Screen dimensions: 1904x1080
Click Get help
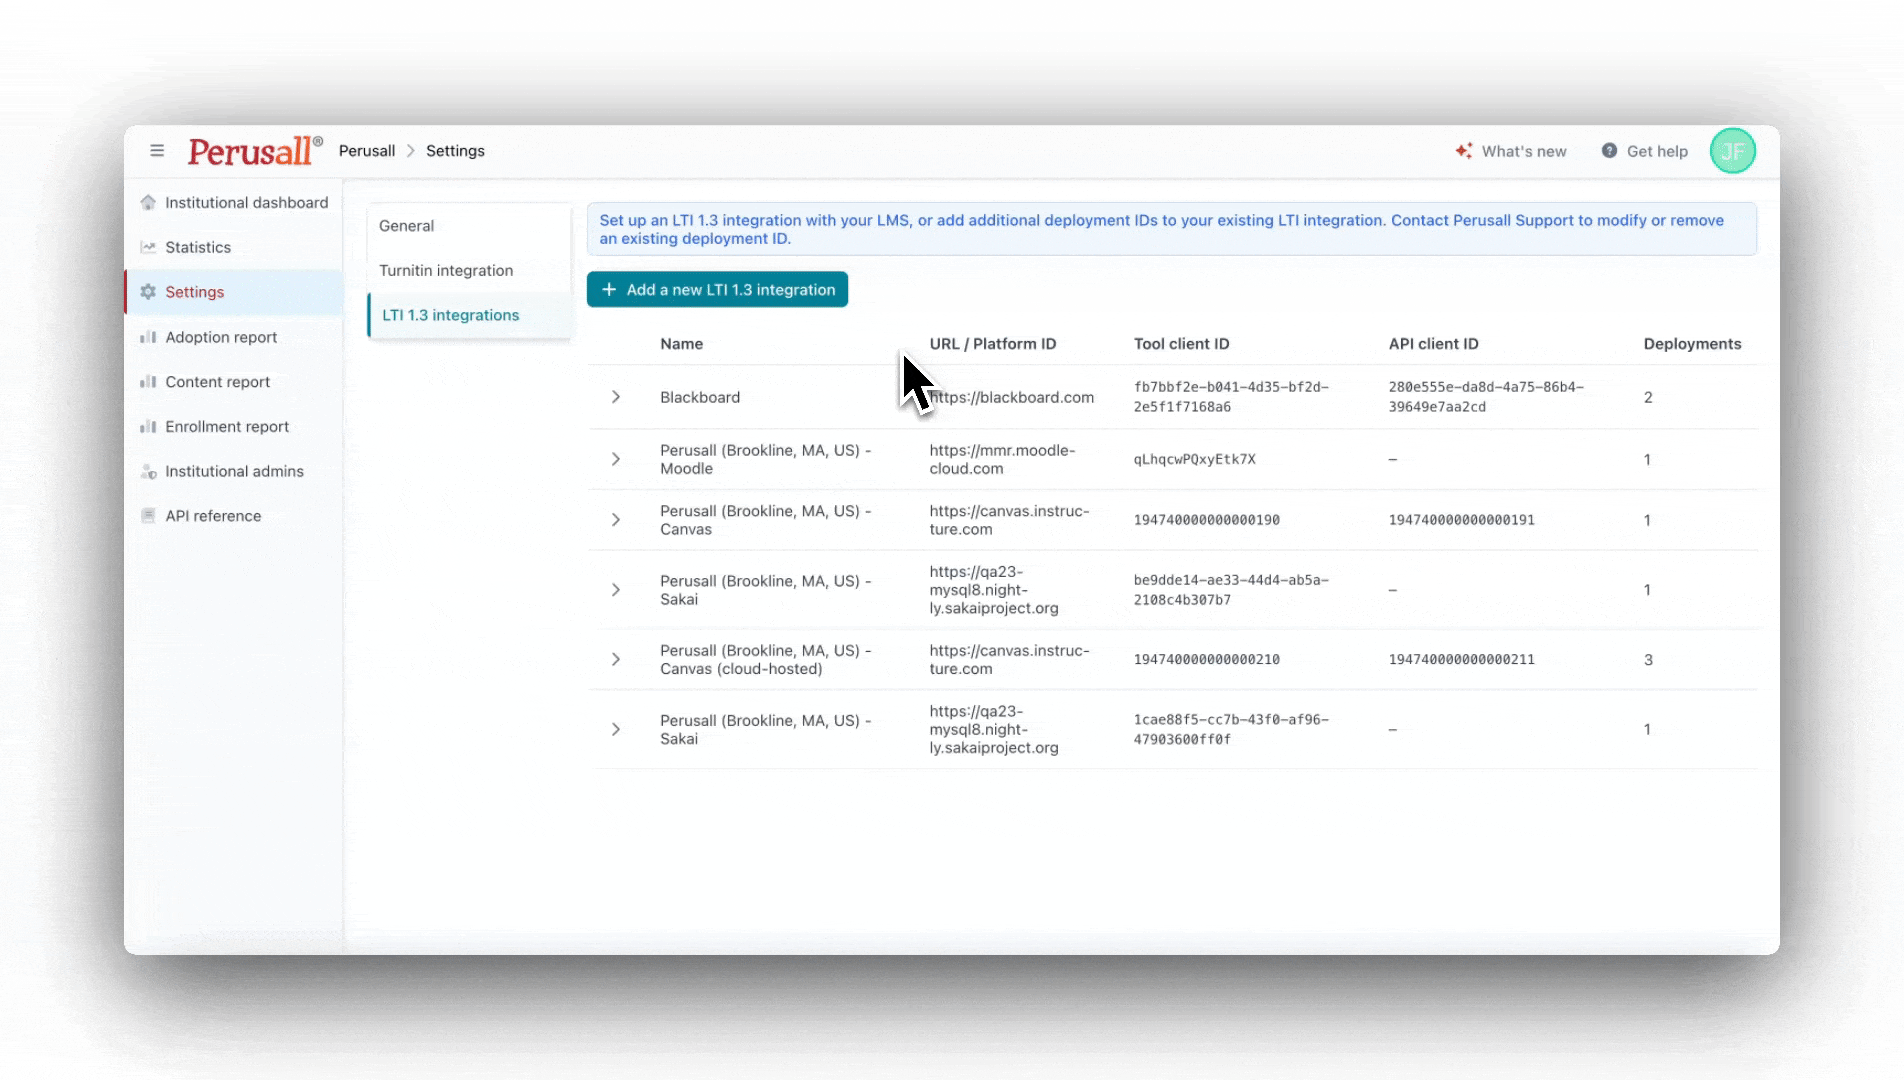point(1645,151)
